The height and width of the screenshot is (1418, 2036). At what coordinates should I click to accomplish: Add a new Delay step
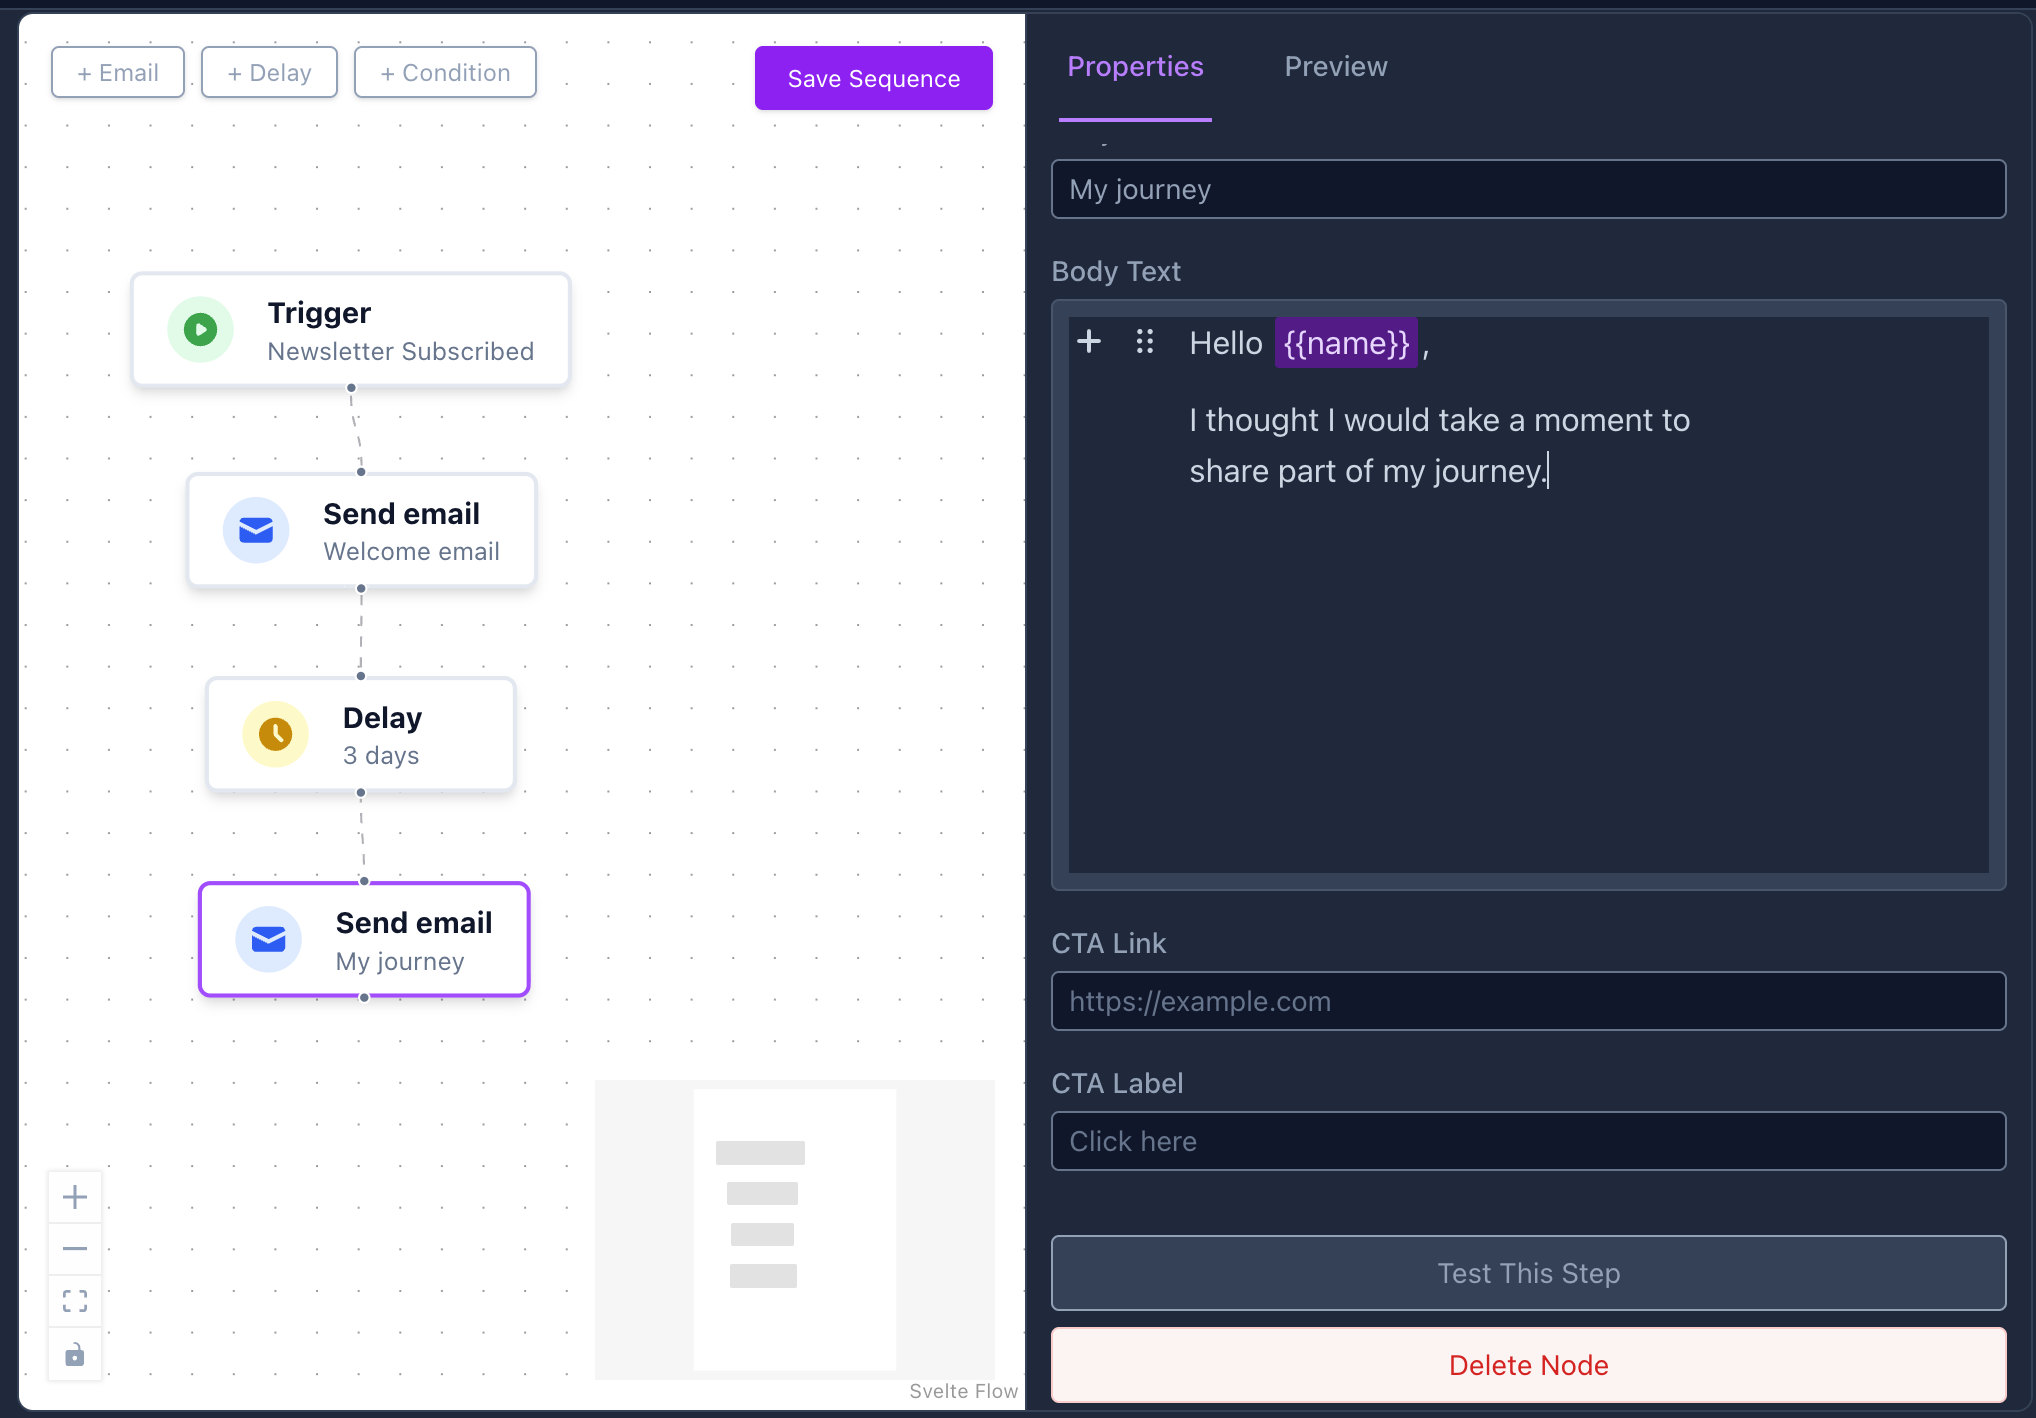(269, 72)
